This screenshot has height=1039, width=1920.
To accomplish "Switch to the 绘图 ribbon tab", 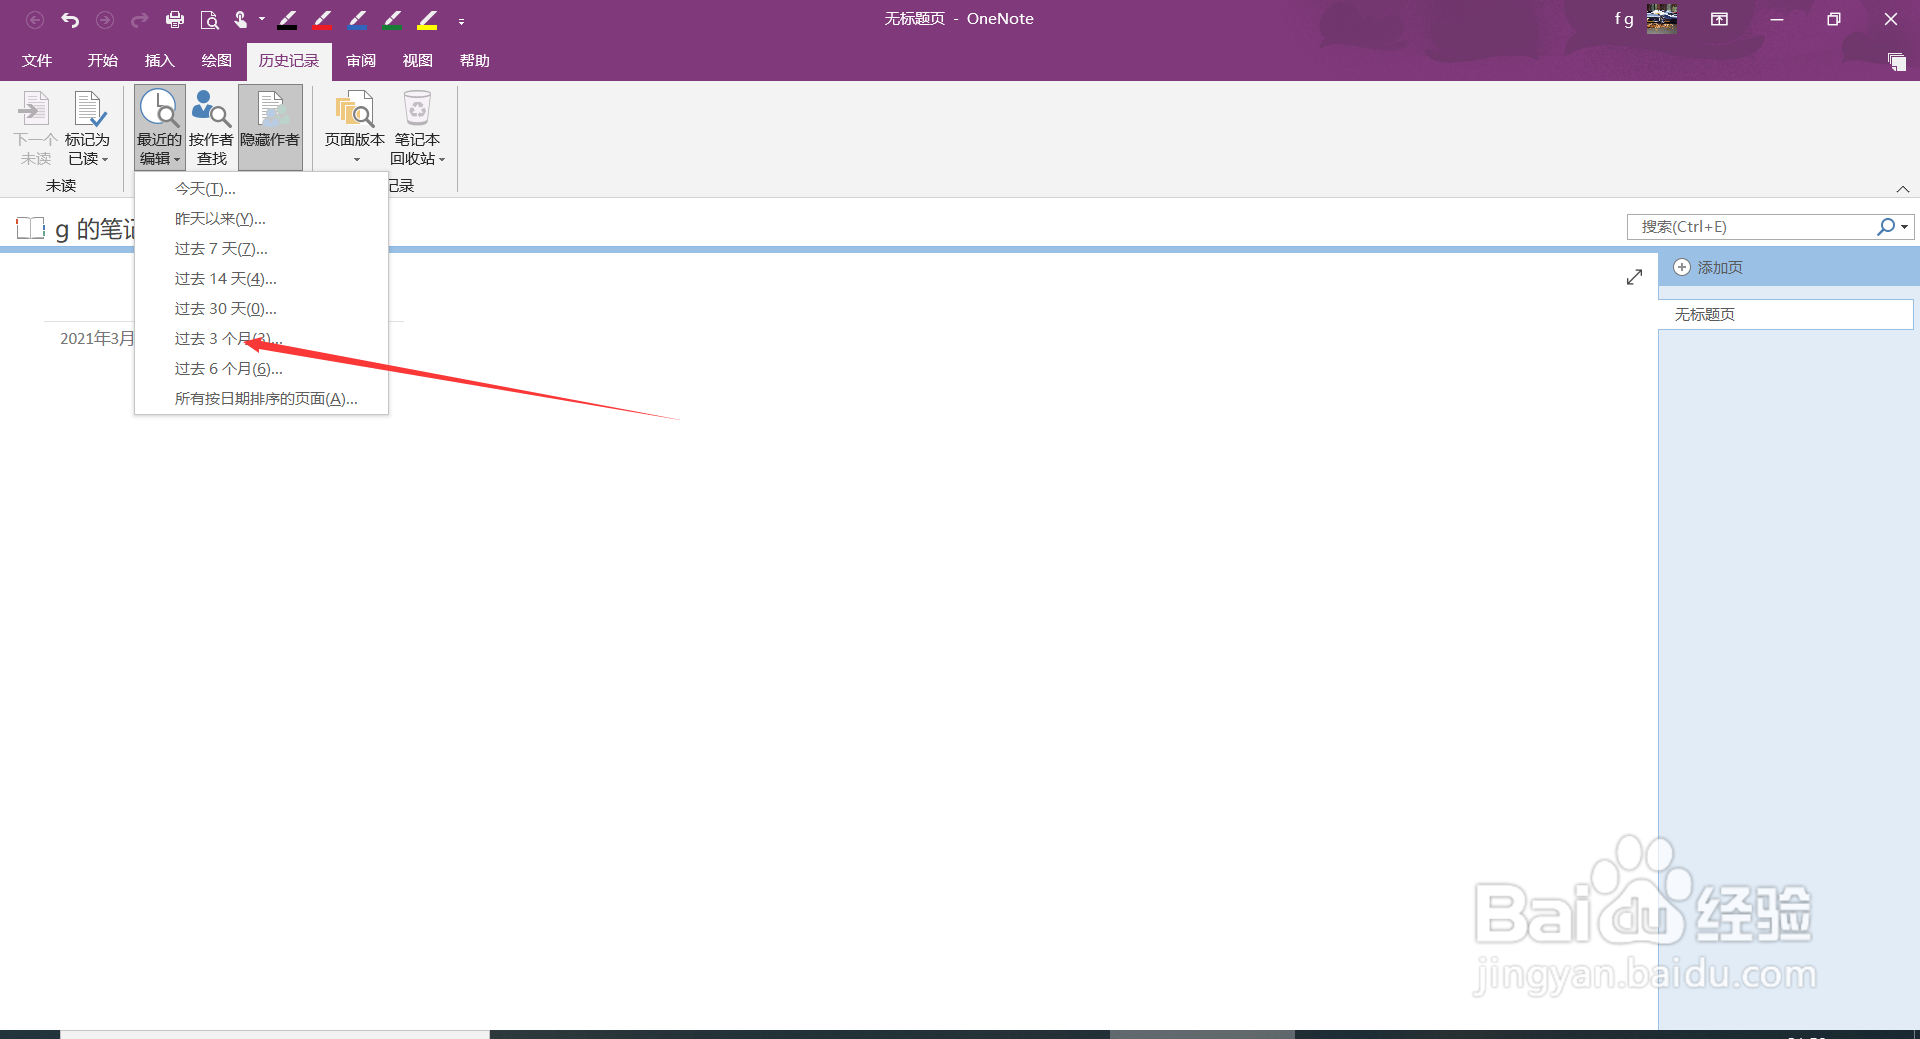I will [217, 61].
